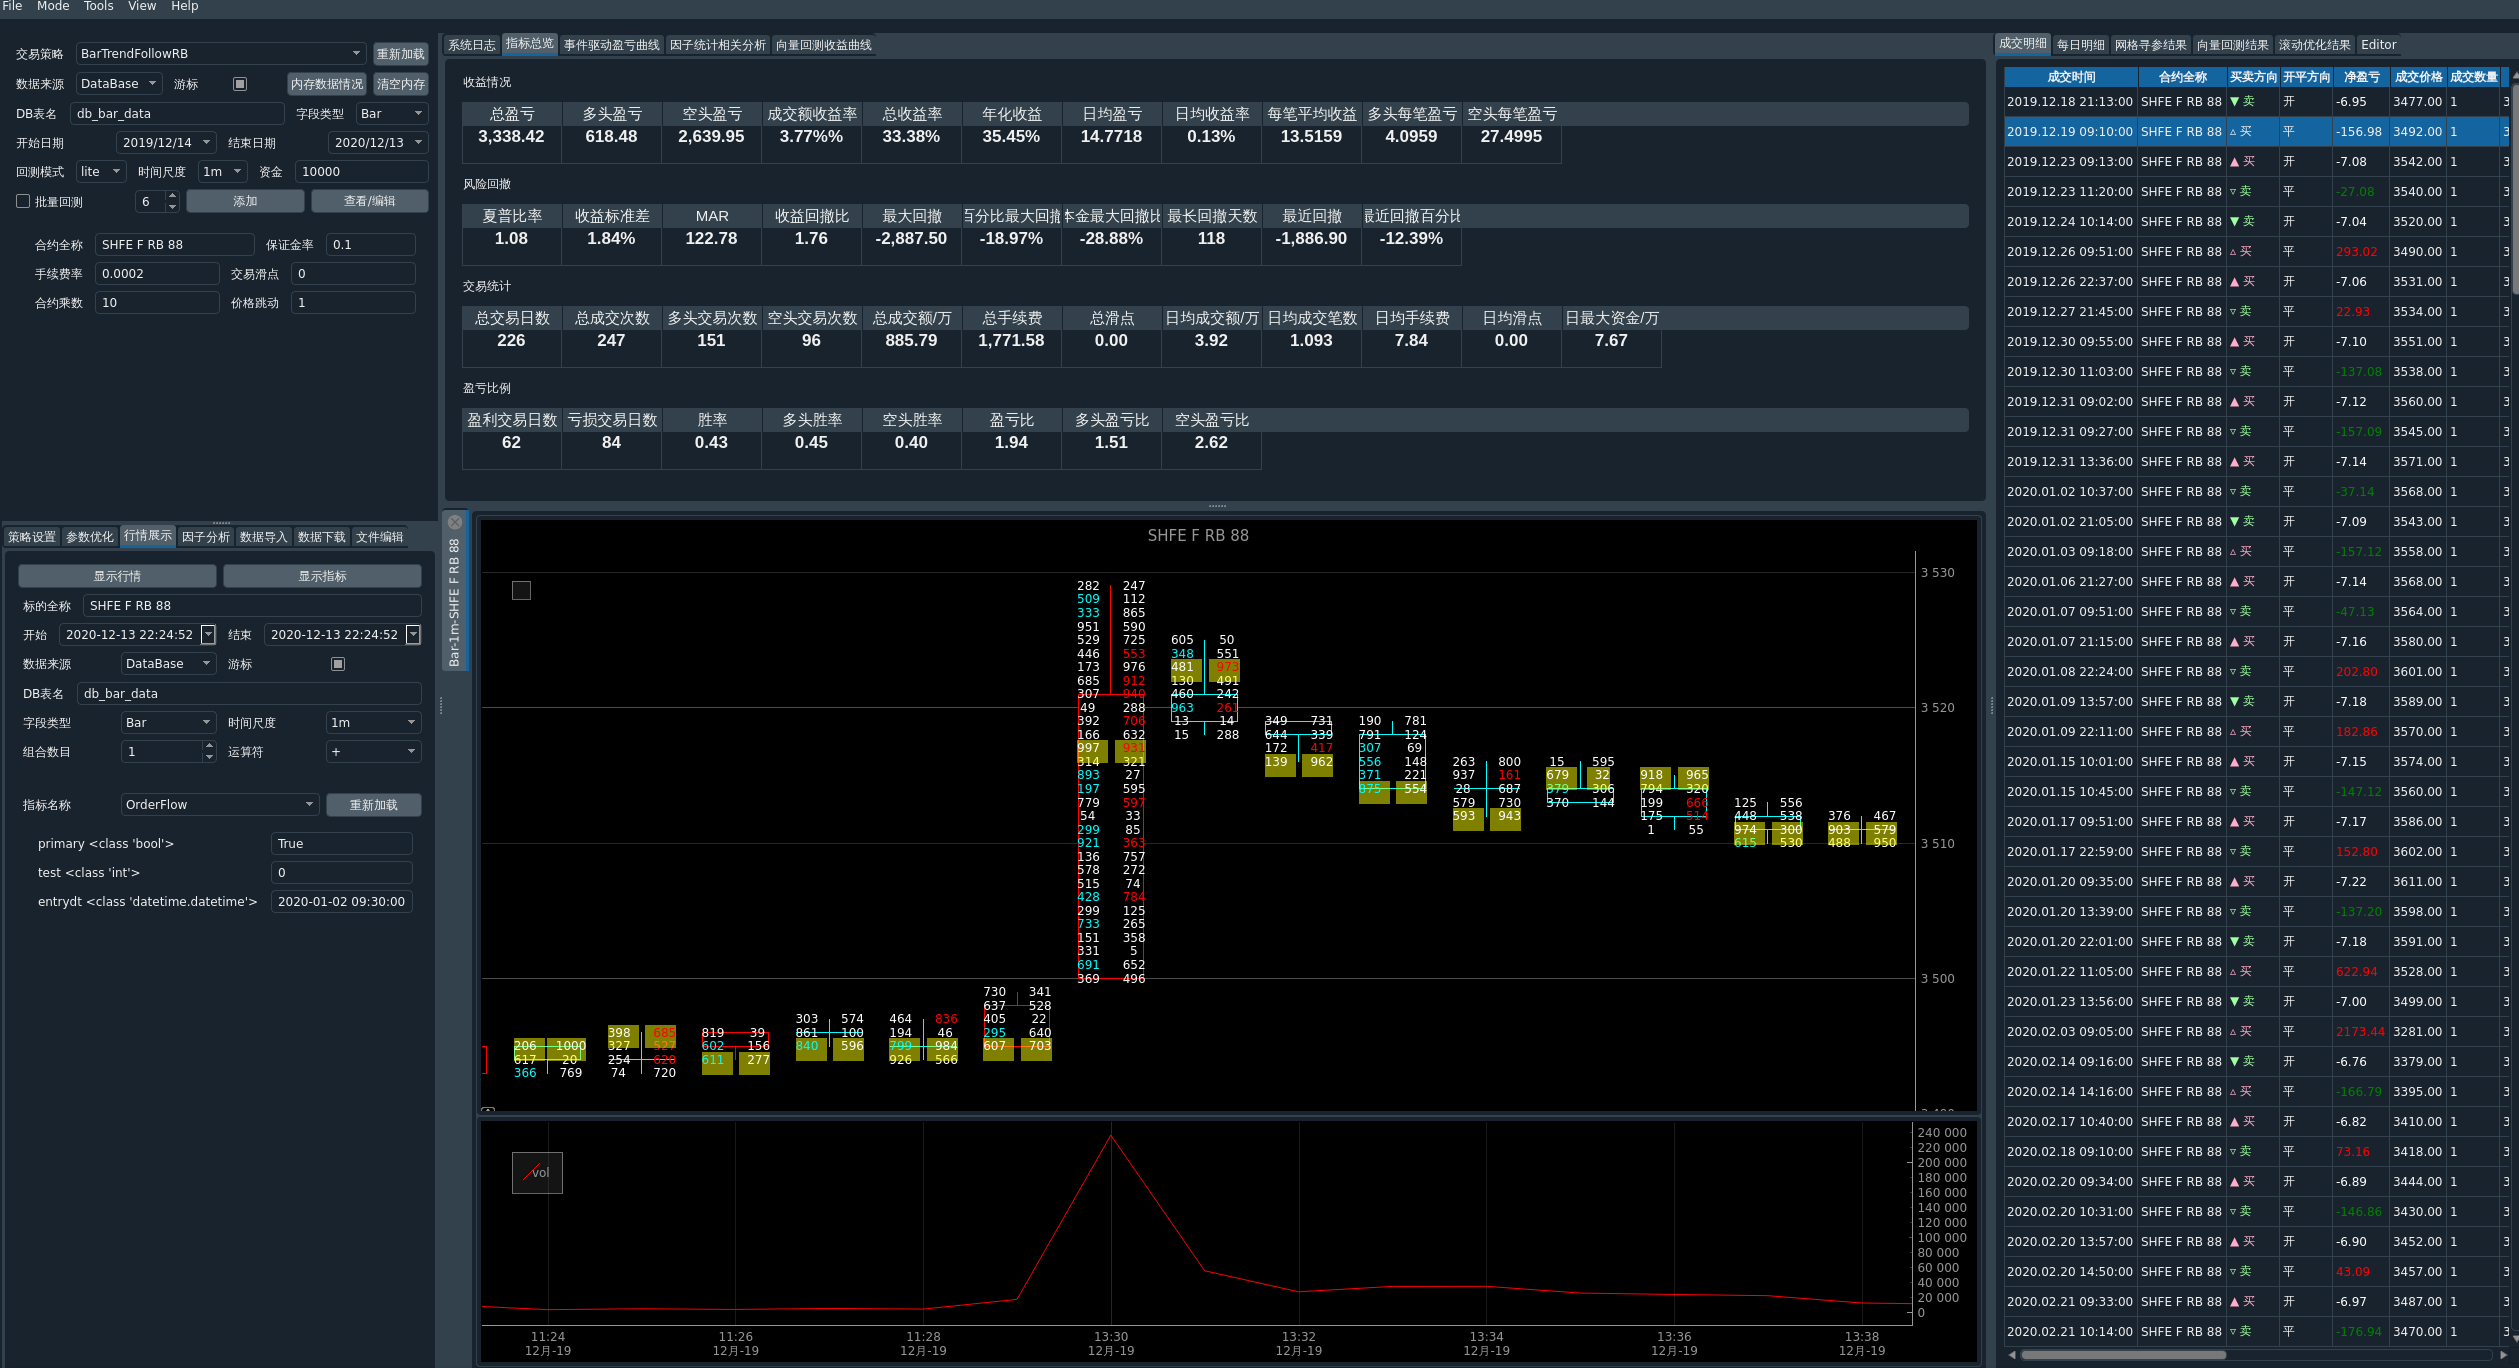Toggle 游标 checkbox in 行情展示 panel

pos(338,664)
